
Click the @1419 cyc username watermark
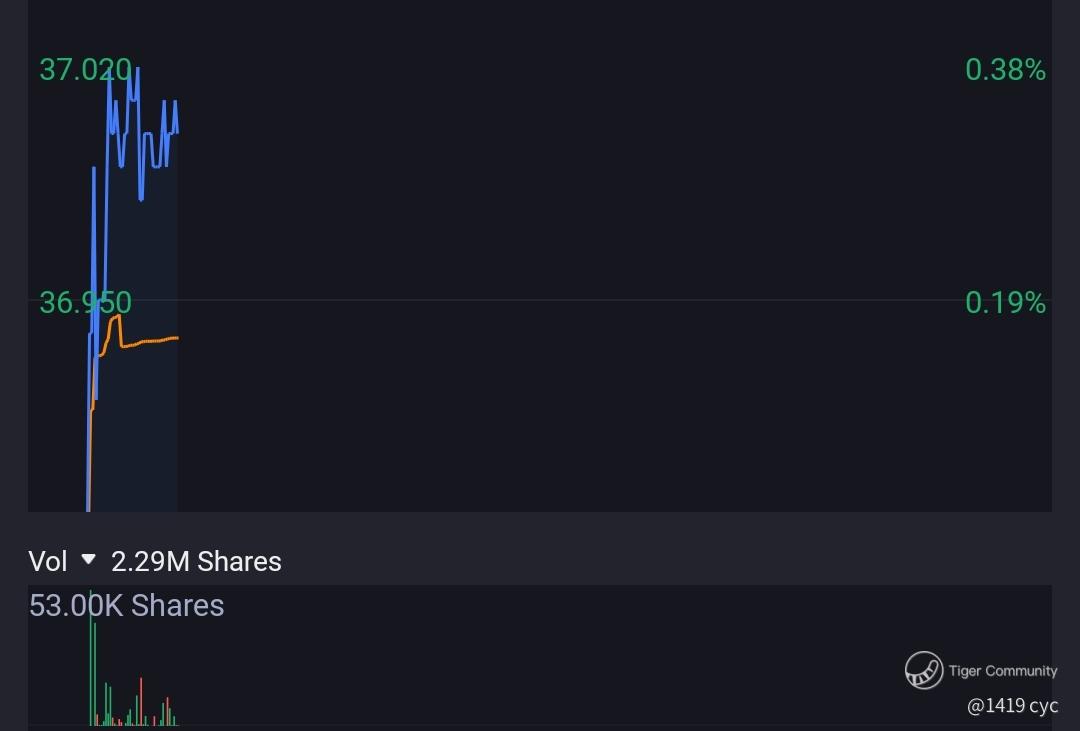(1012, 705)
